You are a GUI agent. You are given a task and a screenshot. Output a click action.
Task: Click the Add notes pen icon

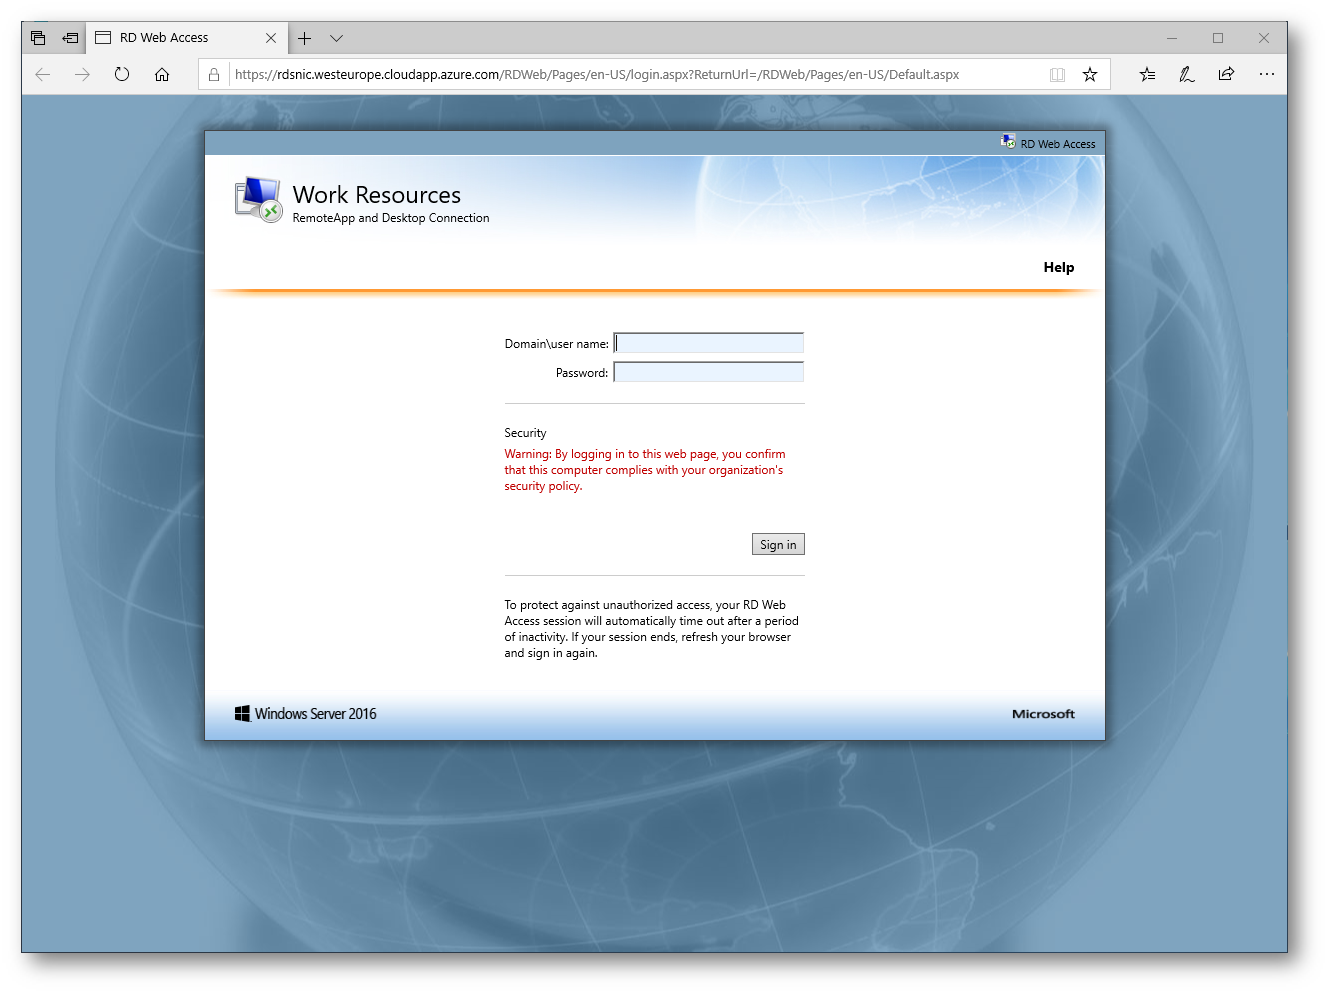coord(1187,74)
